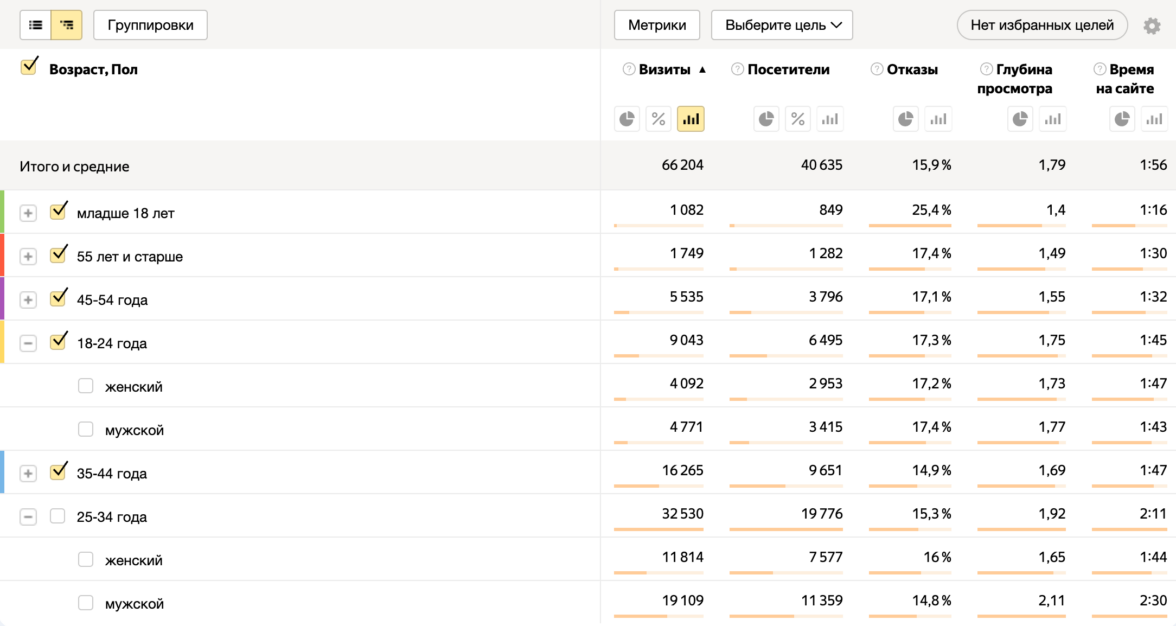Sort table by Отказы column header
The height and width of the screenshot is (626, 1176).
912,70
